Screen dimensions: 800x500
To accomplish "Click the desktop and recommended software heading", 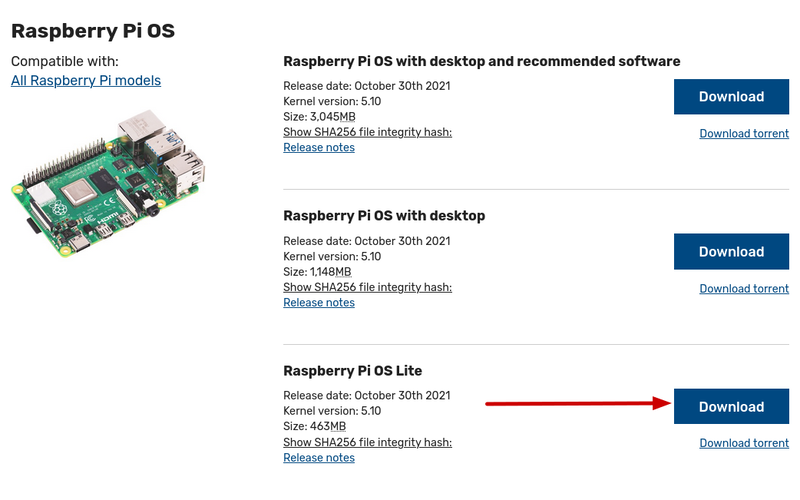I will pyautogui.click(x=481, y=61).
